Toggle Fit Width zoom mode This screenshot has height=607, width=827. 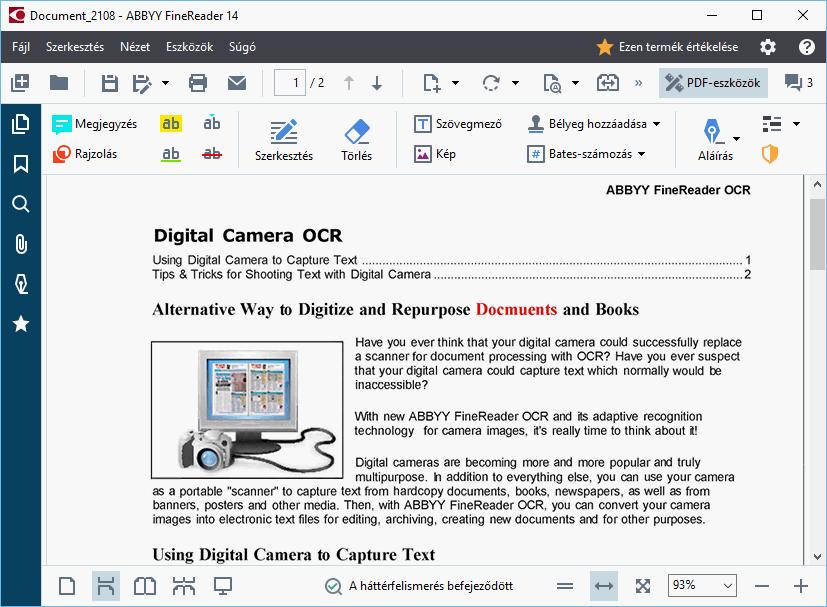pos(603,586)
